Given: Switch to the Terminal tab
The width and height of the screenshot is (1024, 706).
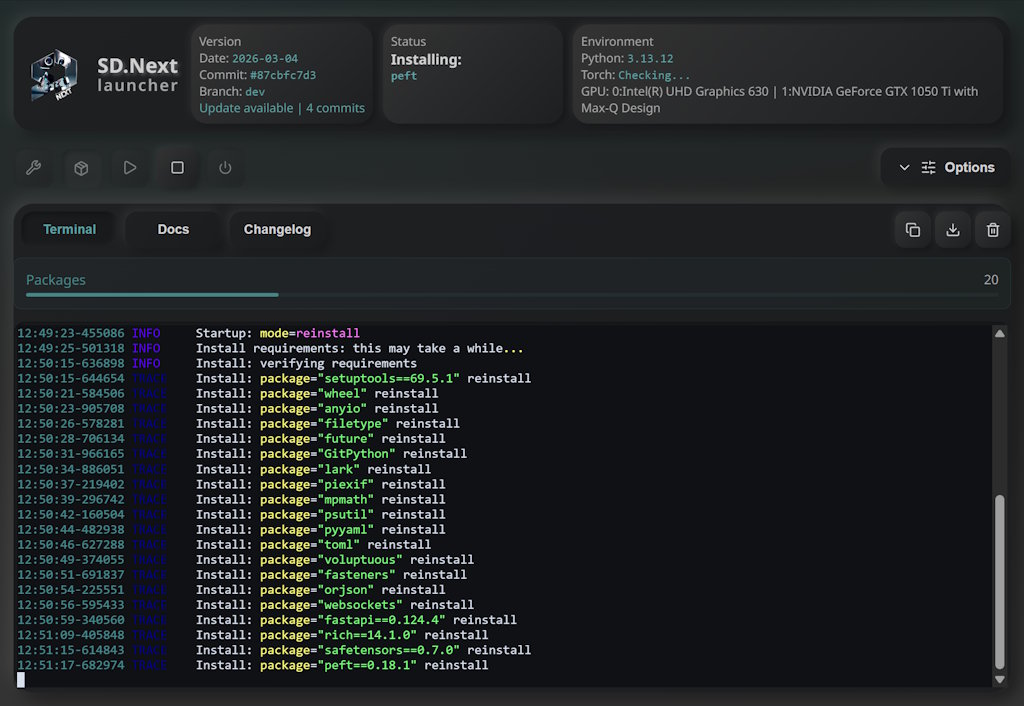Looking at the screenshot, I should (x=69, y=229).
